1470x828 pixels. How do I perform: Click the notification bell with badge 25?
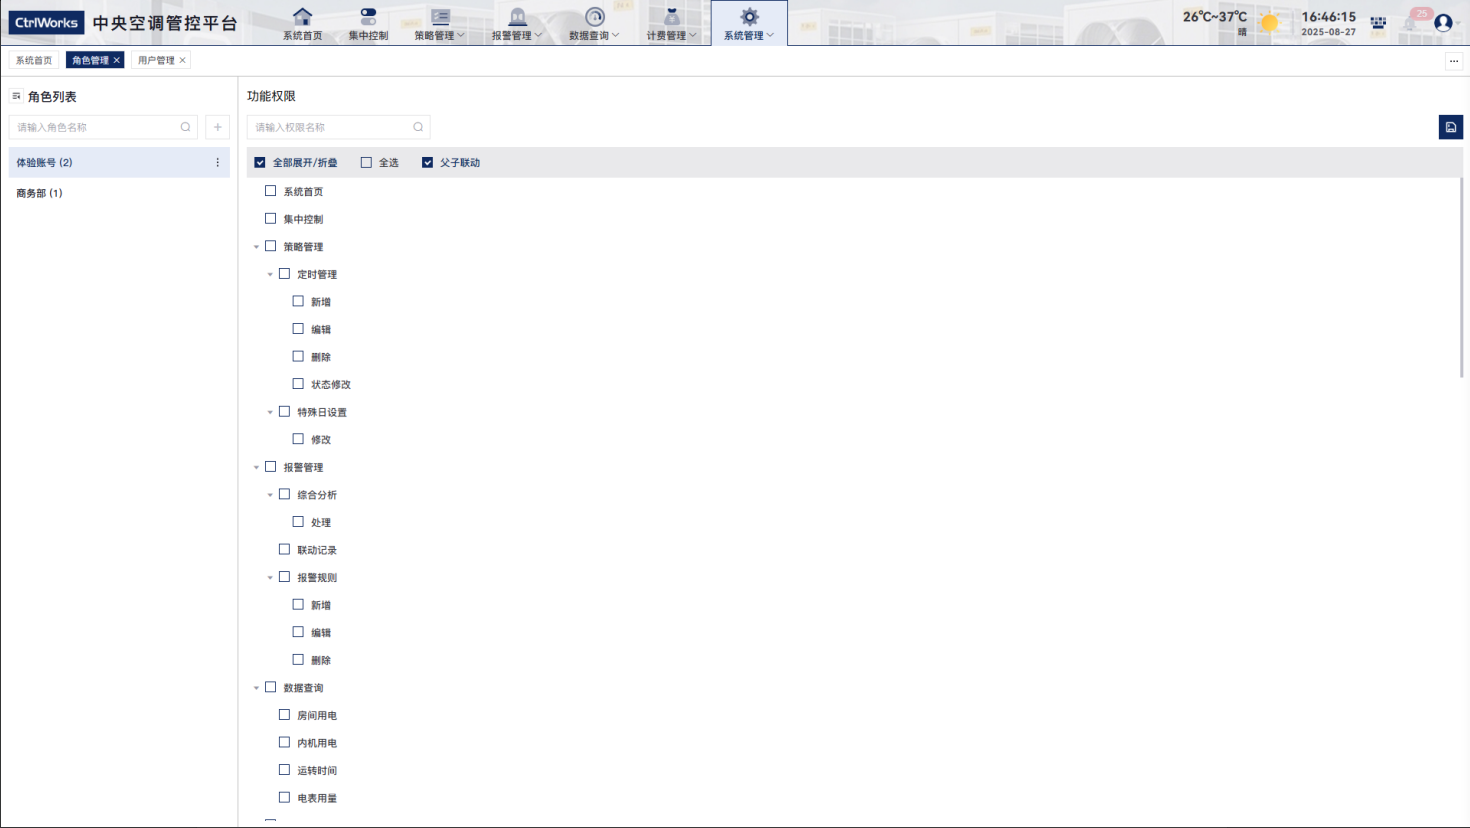(1411, 22)
